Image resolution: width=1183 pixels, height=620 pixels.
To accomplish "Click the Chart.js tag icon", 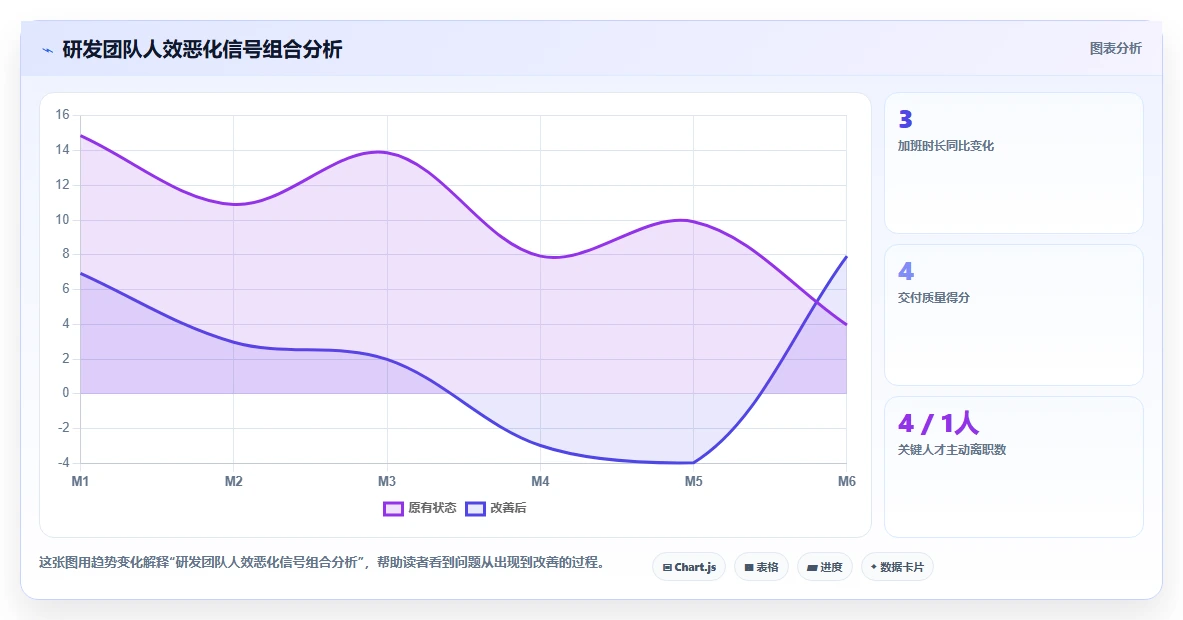I will tap(667, 568).
